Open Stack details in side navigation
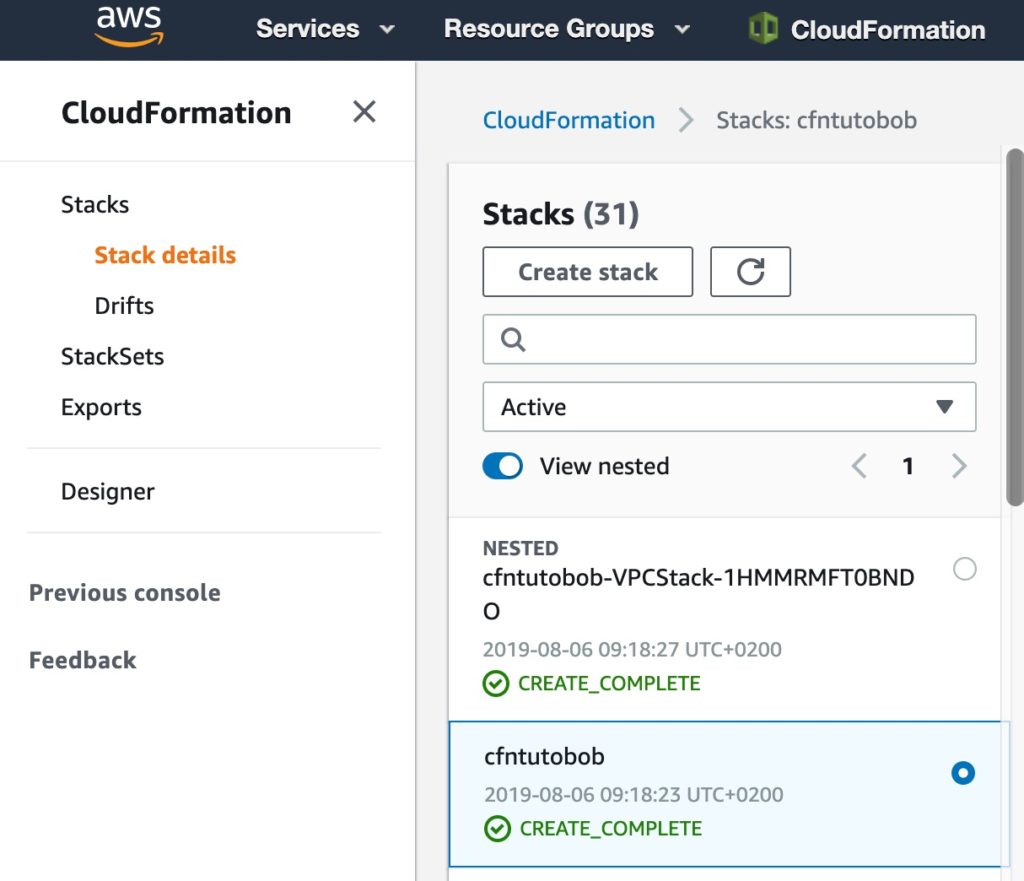 click(165, 255)
